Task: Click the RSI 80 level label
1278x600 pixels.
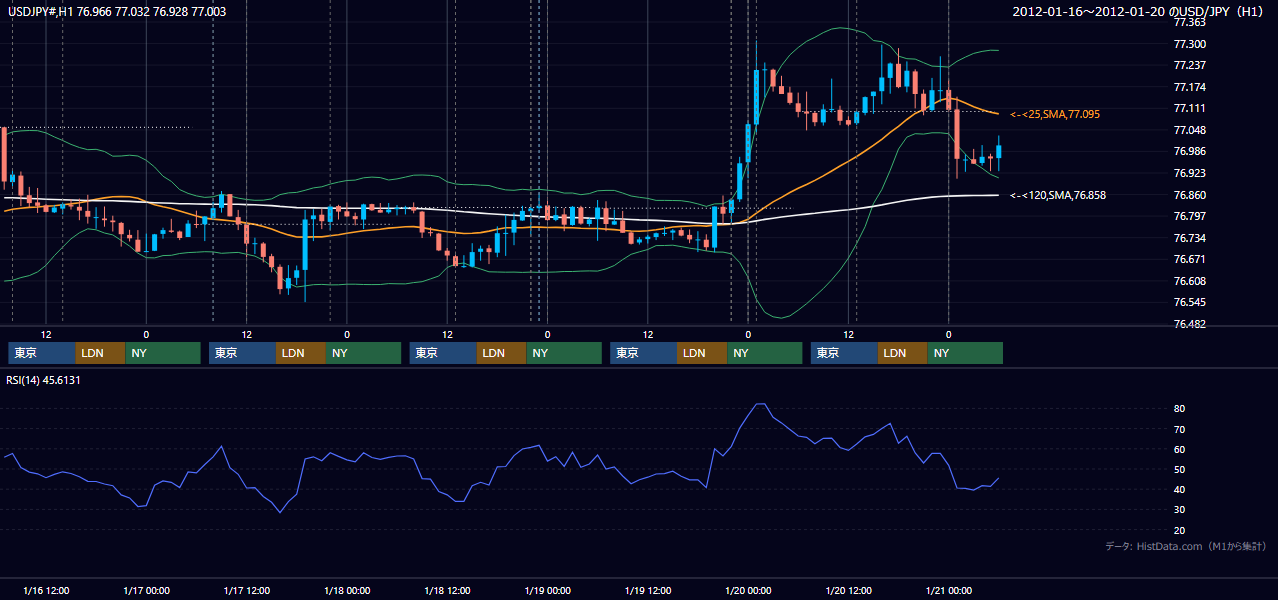Action: [x=1179, y=409]
